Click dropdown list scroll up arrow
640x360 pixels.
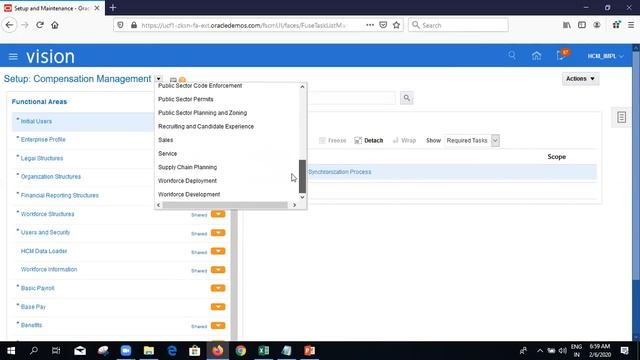click(x=302, y=87)
